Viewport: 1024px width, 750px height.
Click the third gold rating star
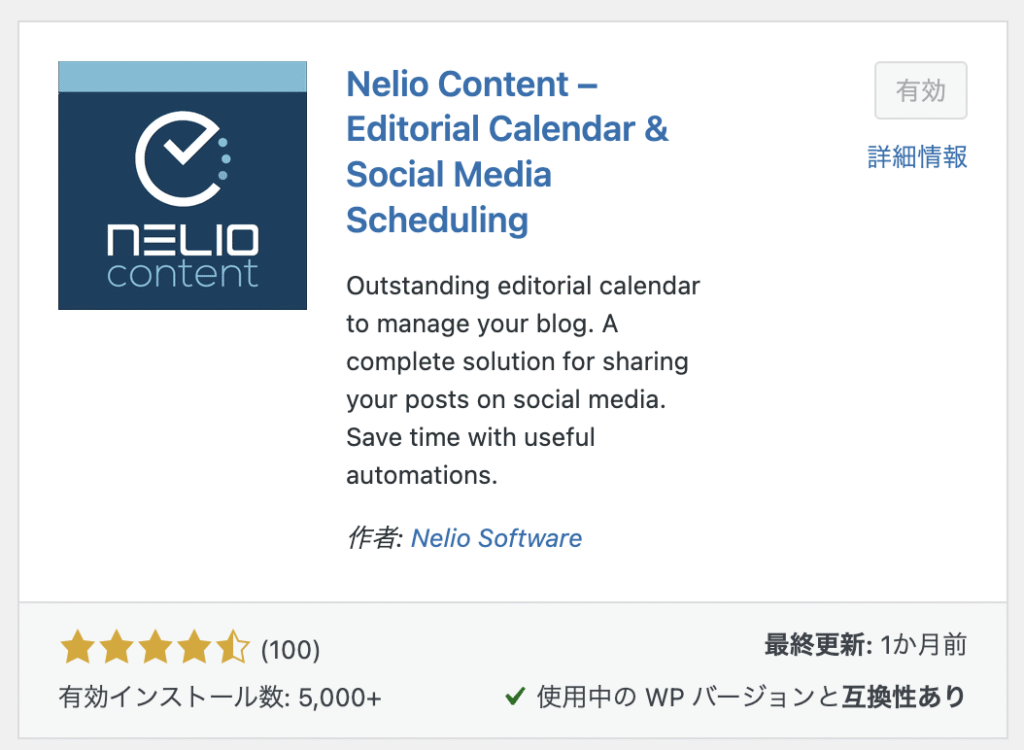click(155, 647)
